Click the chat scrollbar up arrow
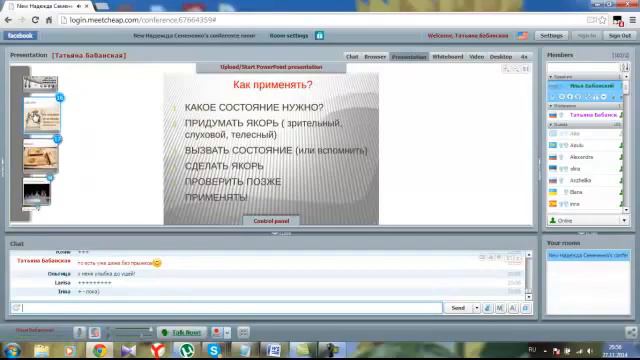The width and height of the screenshot is (640, 360). pos(529,255)
